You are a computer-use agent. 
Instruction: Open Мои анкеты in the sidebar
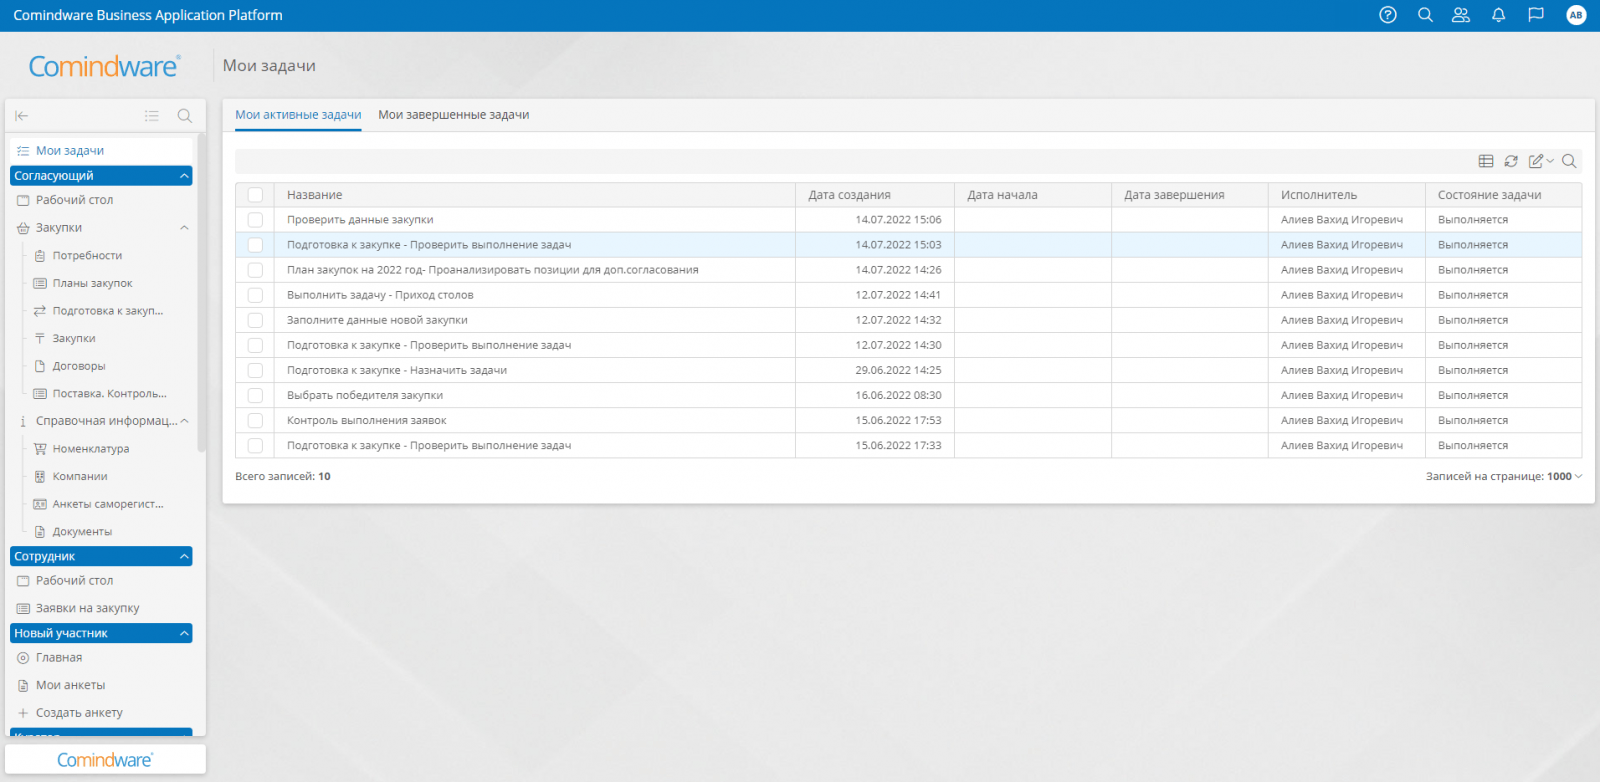tap(70, 686)
